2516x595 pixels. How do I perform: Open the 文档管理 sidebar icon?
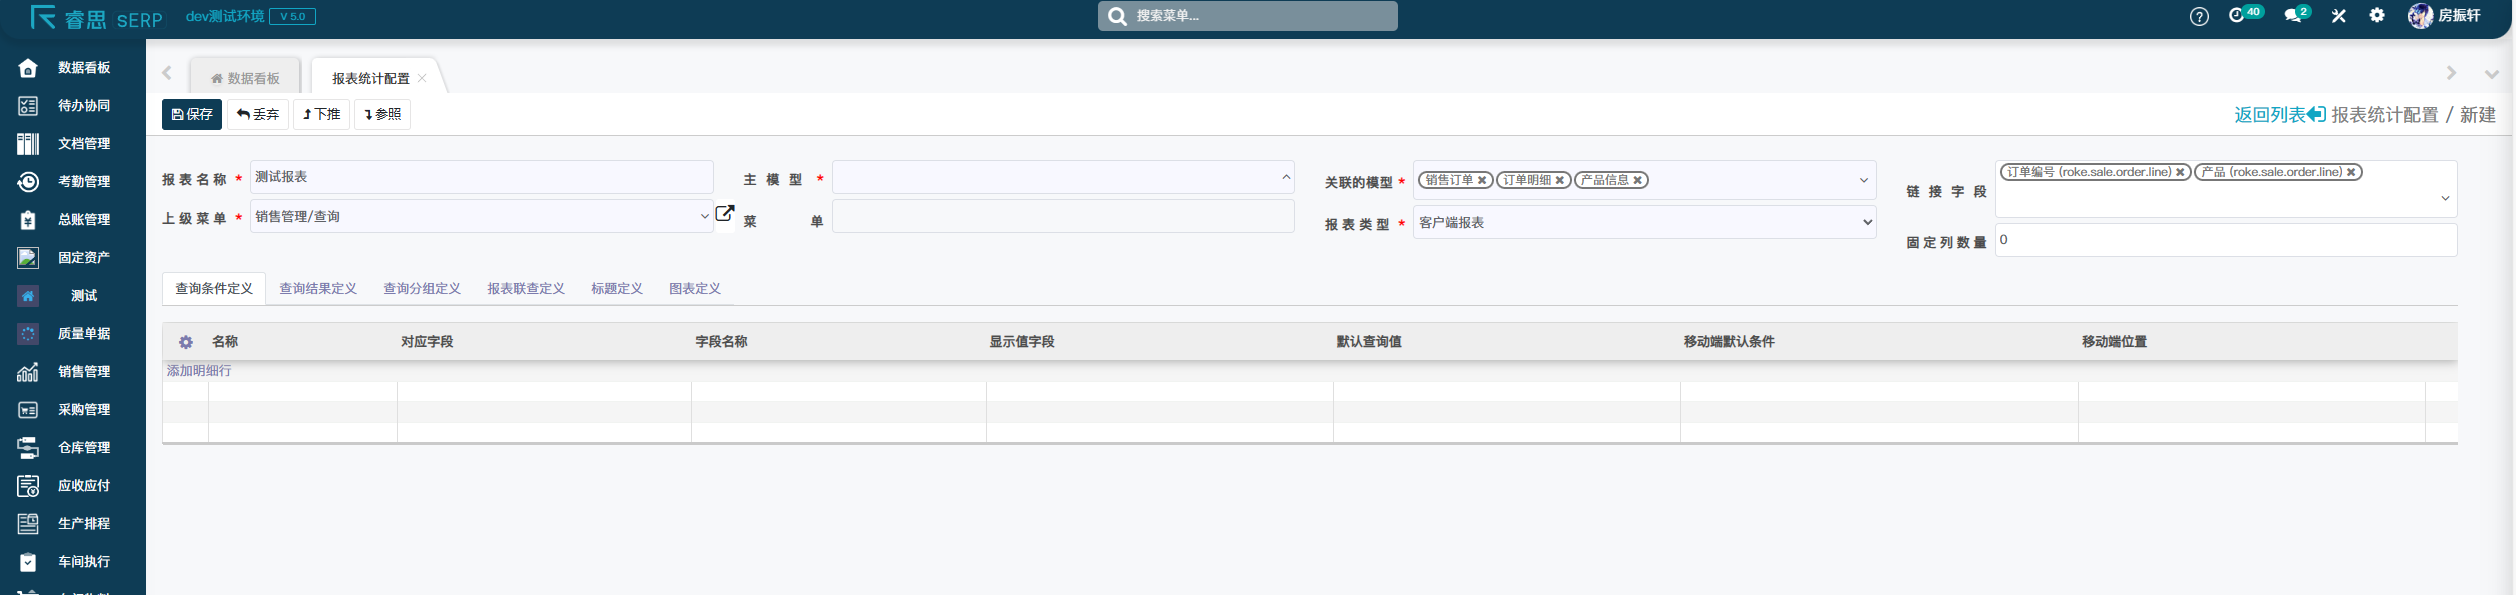click(28, 144)
